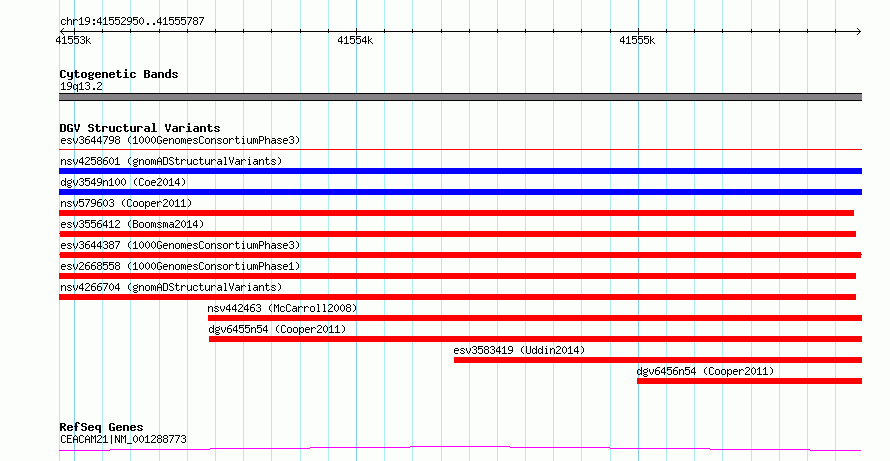Click the esv3644798 variant label
Screen dimensions: 890x461
(180, 140)
